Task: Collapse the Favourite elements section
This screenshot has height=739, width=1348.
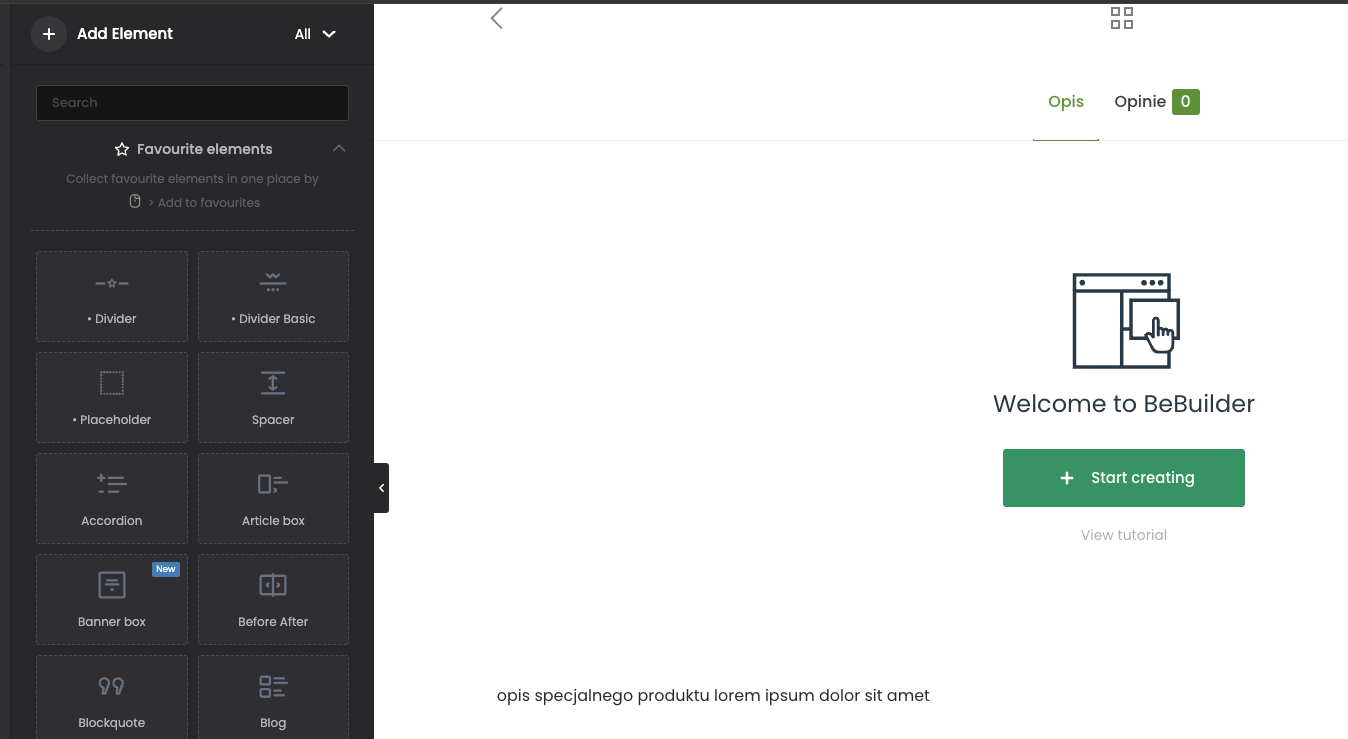Action: 339,149
